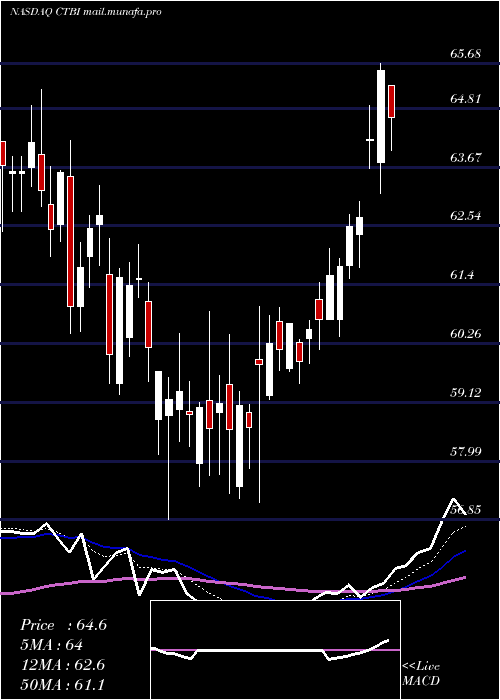Click the 60.26 price level label
The image size is (500, 700).
click(466, 334)
